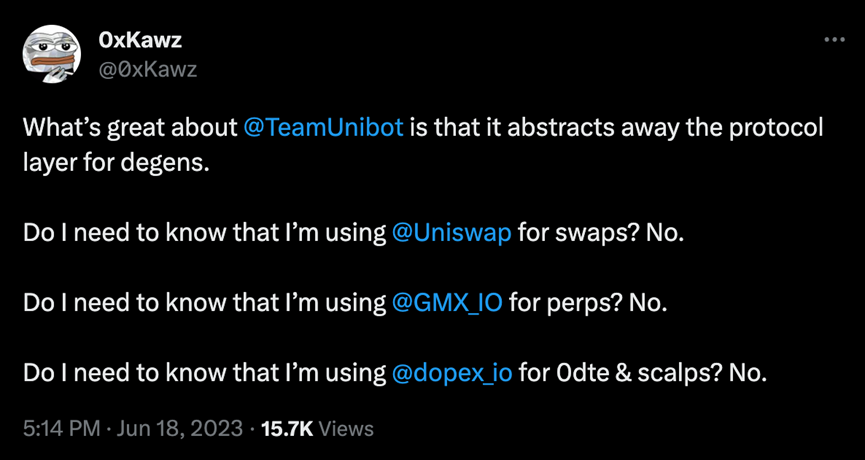
Task: Open the 0xKawz display name profile link
Action: (140, 41)
